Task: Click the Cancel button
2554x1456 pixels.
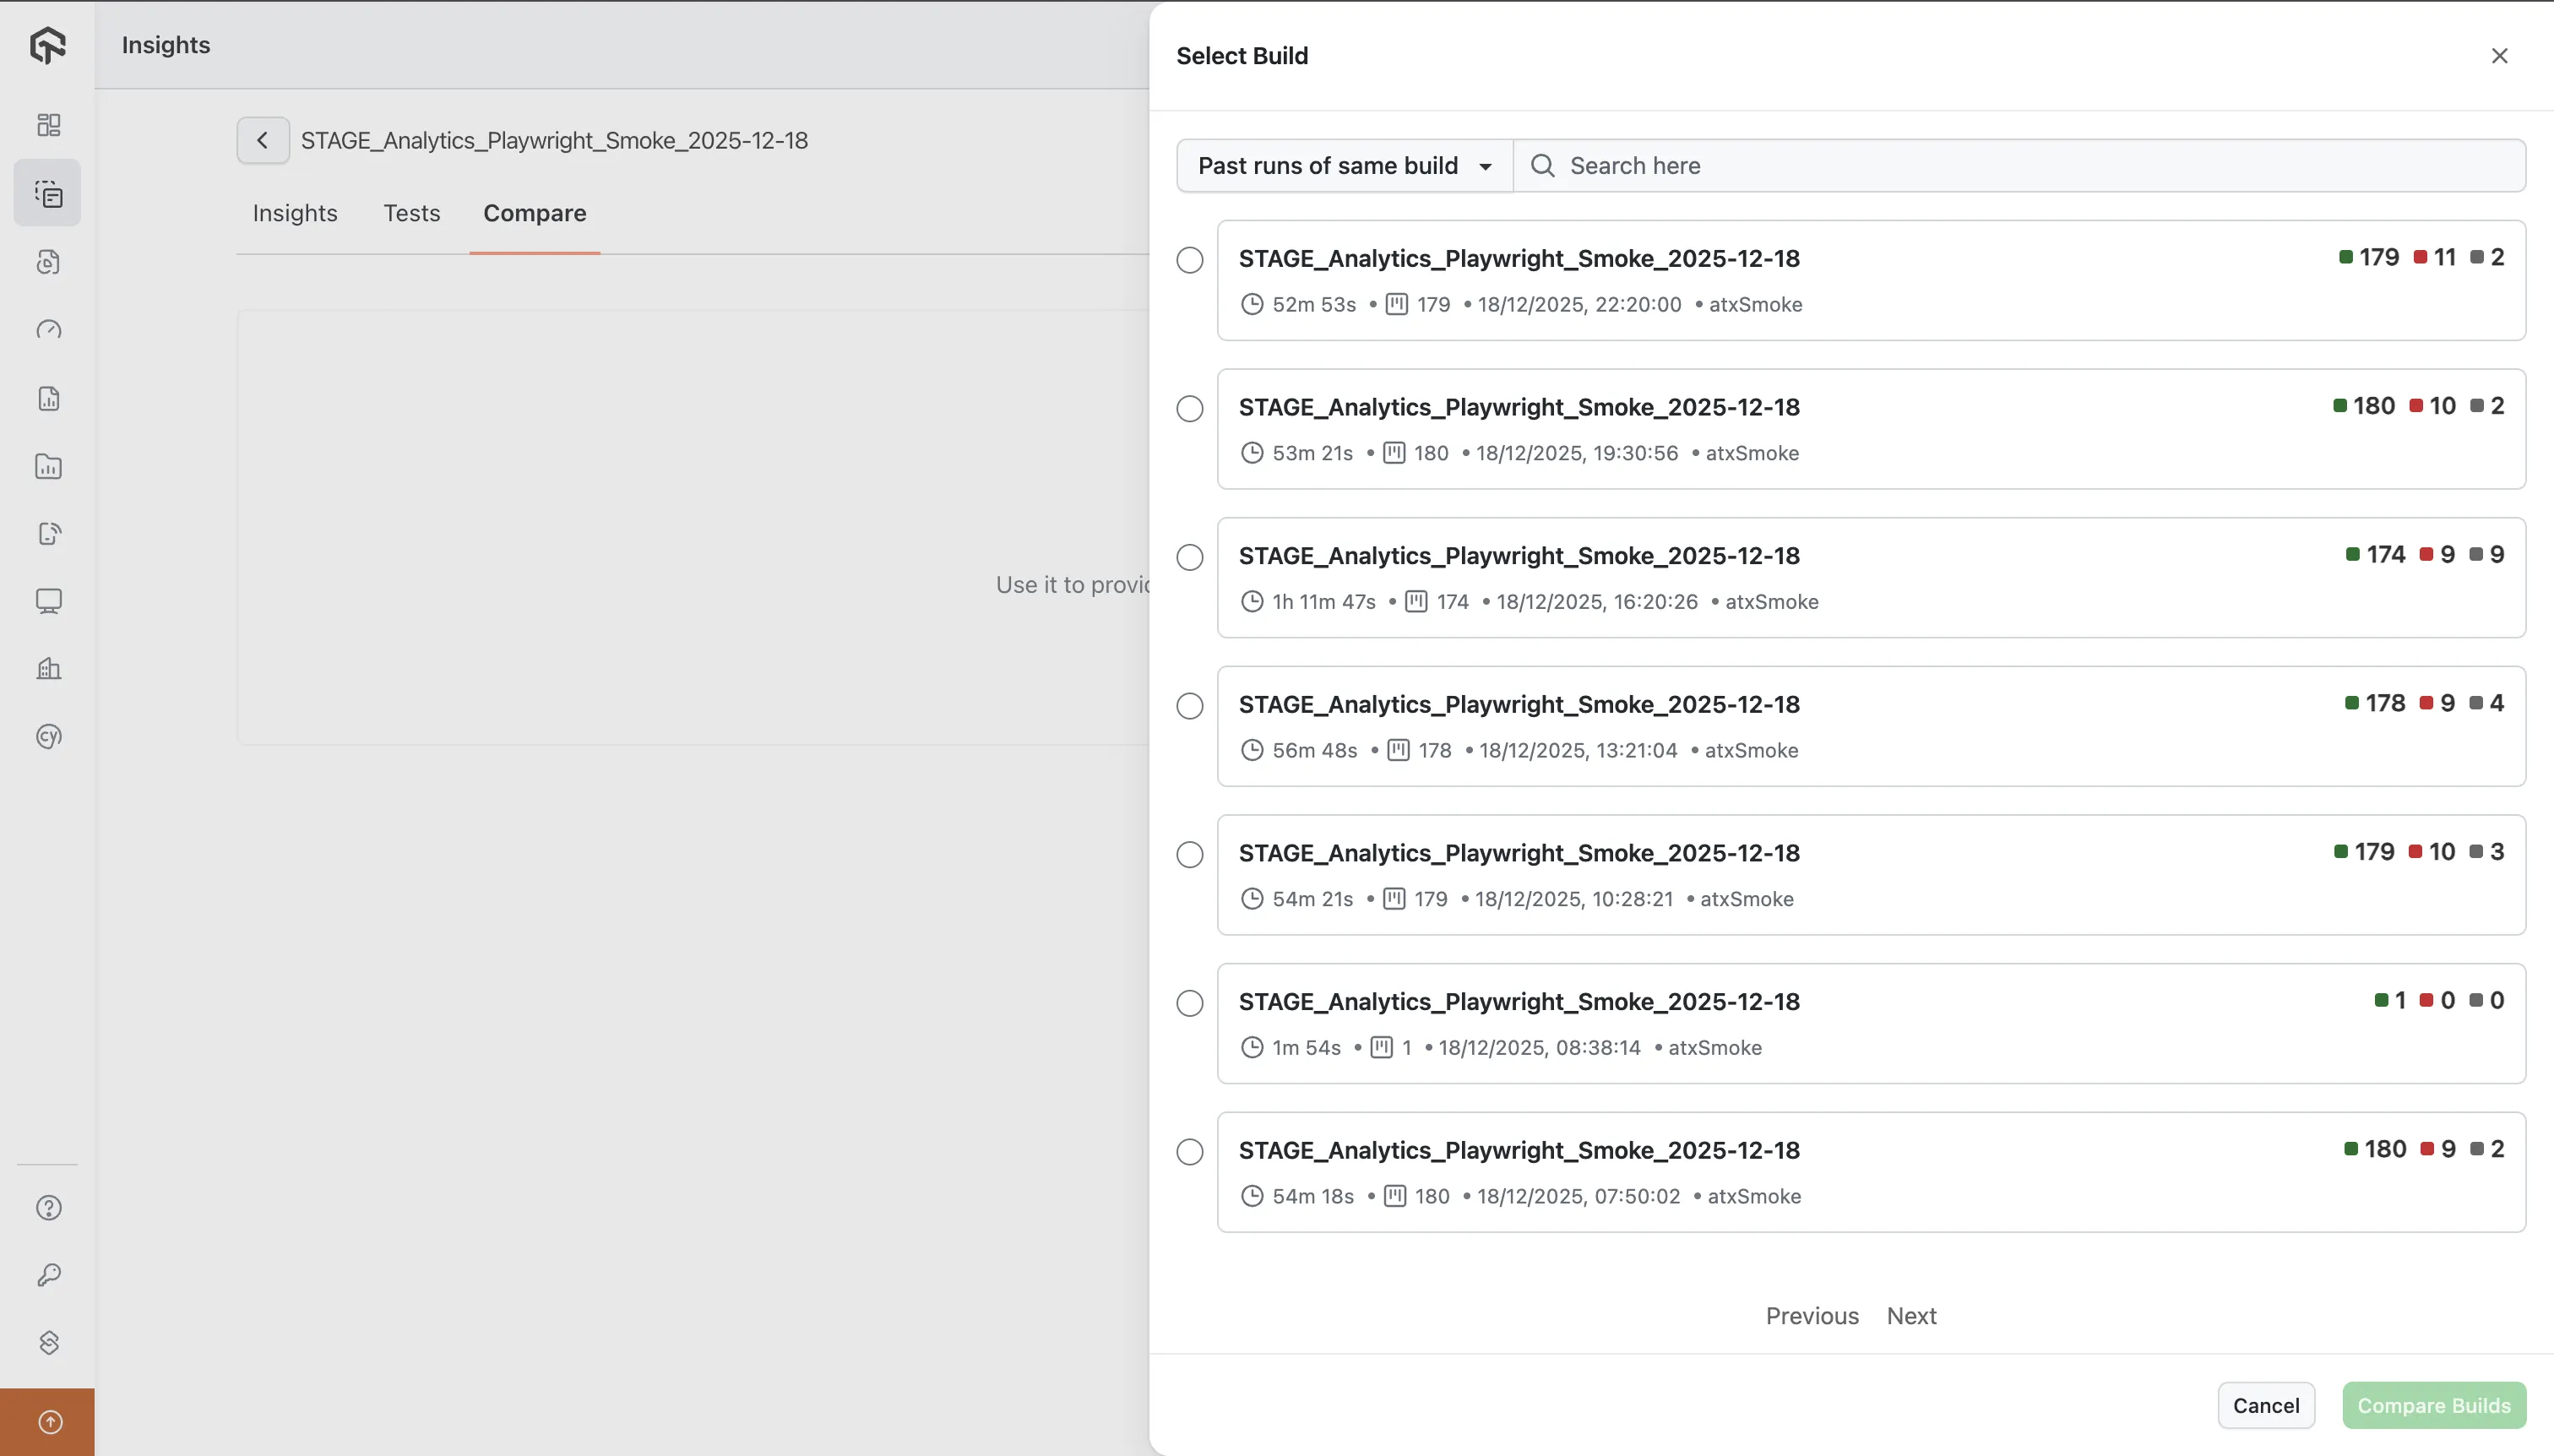Action: [2265, 1405]
